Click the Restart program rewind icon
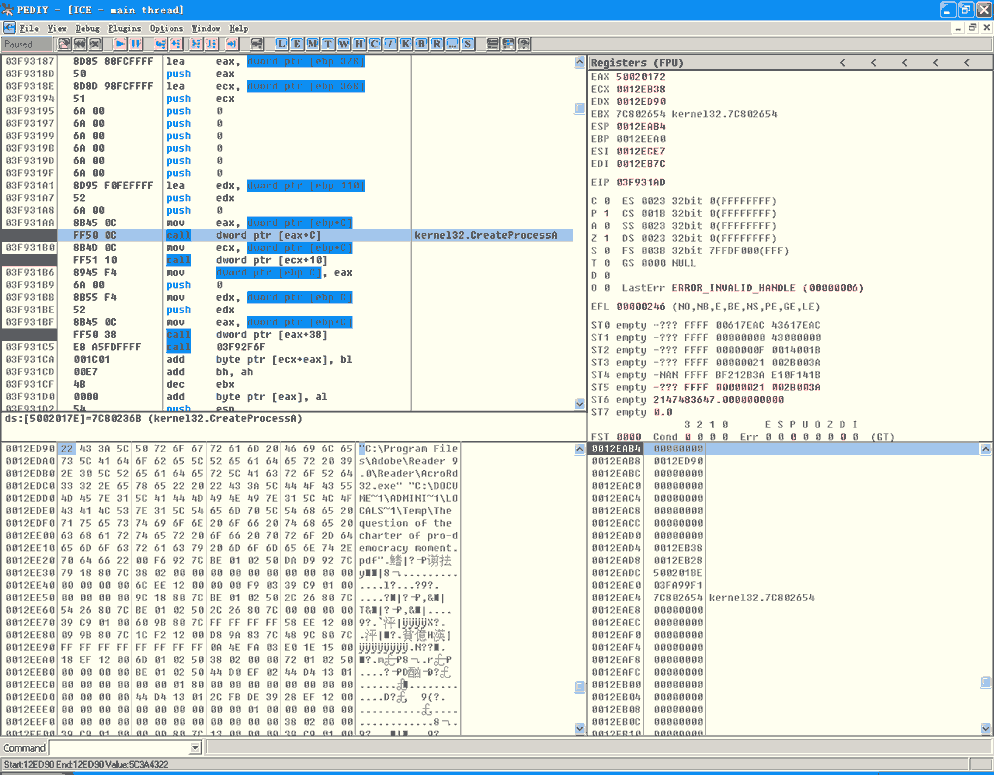The width and height of the screenshot is (994, 775). point(80,44)
